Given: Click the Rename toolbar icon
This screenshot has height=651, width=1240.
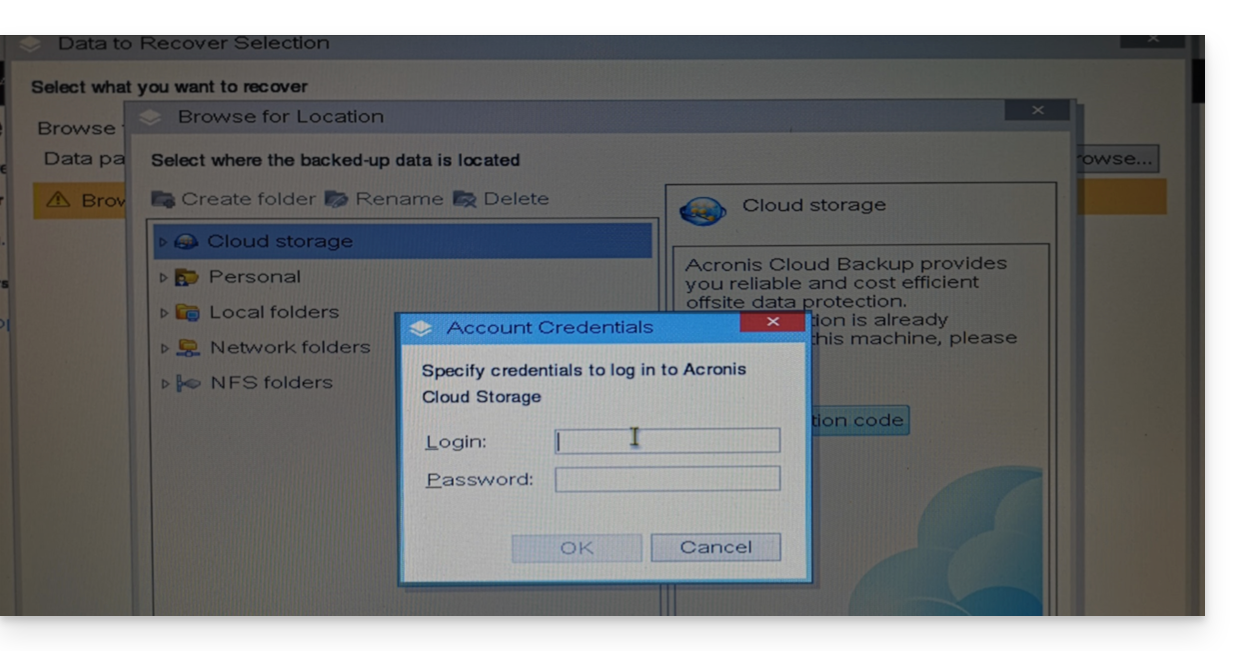Looking at the screenshot, I should click(336, 199).
